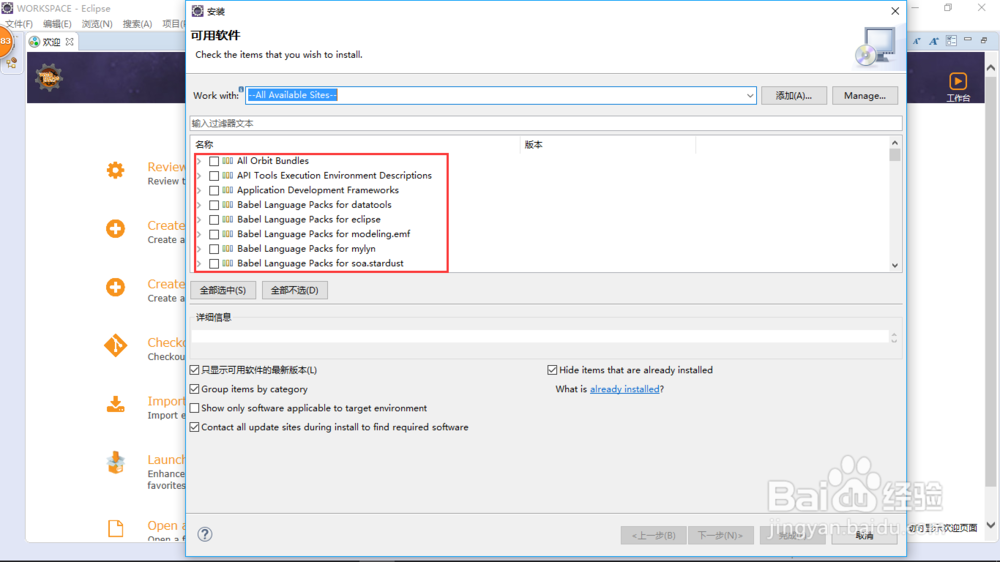Expand Application Development Frameworks node
Image resolution: width=1000 pixels, height=562 pixels.
tap(199, 191)
